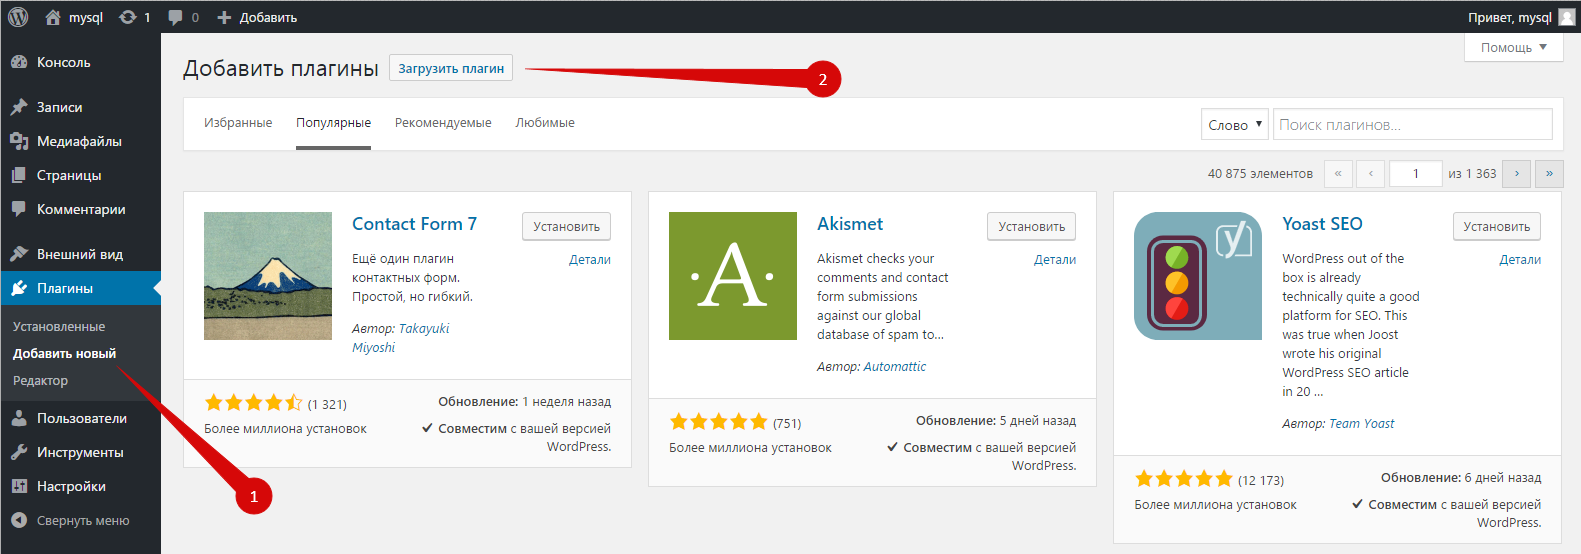
Task: Click the Инструменты wrench icon
Action: click(19, 452)
